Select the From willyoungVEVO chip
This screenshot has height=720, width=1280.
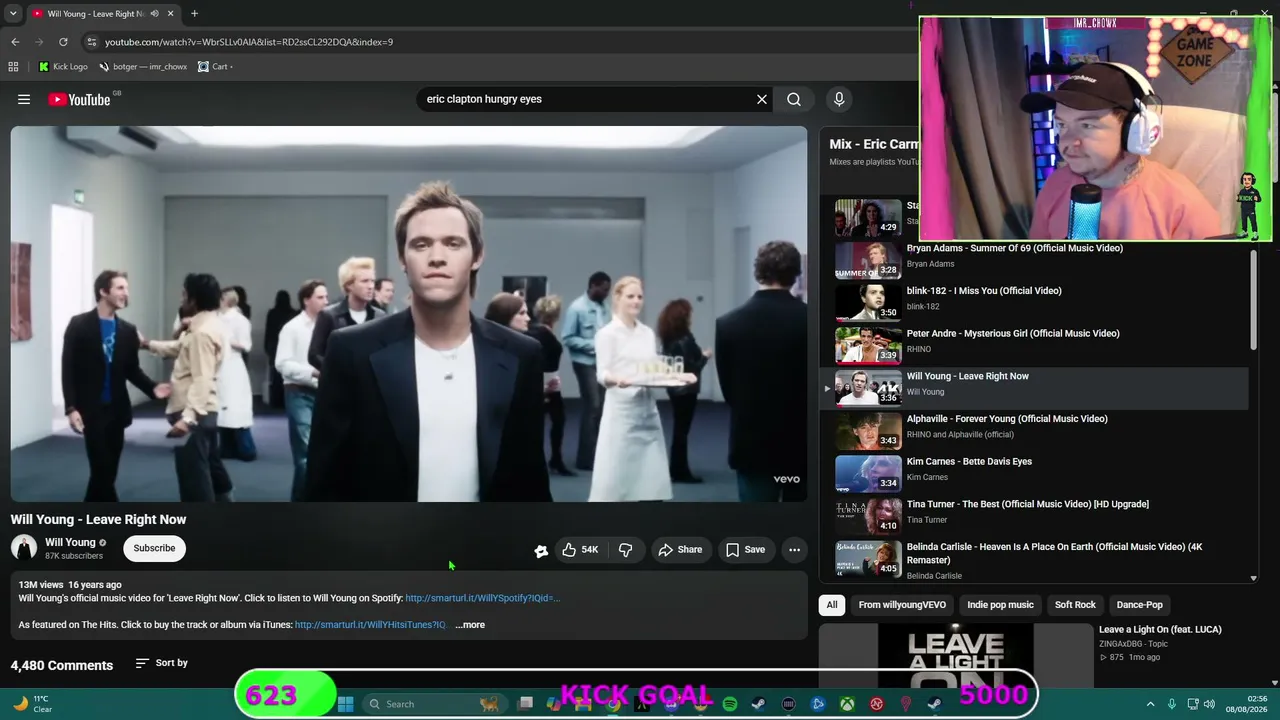click(x=902, y=605)
